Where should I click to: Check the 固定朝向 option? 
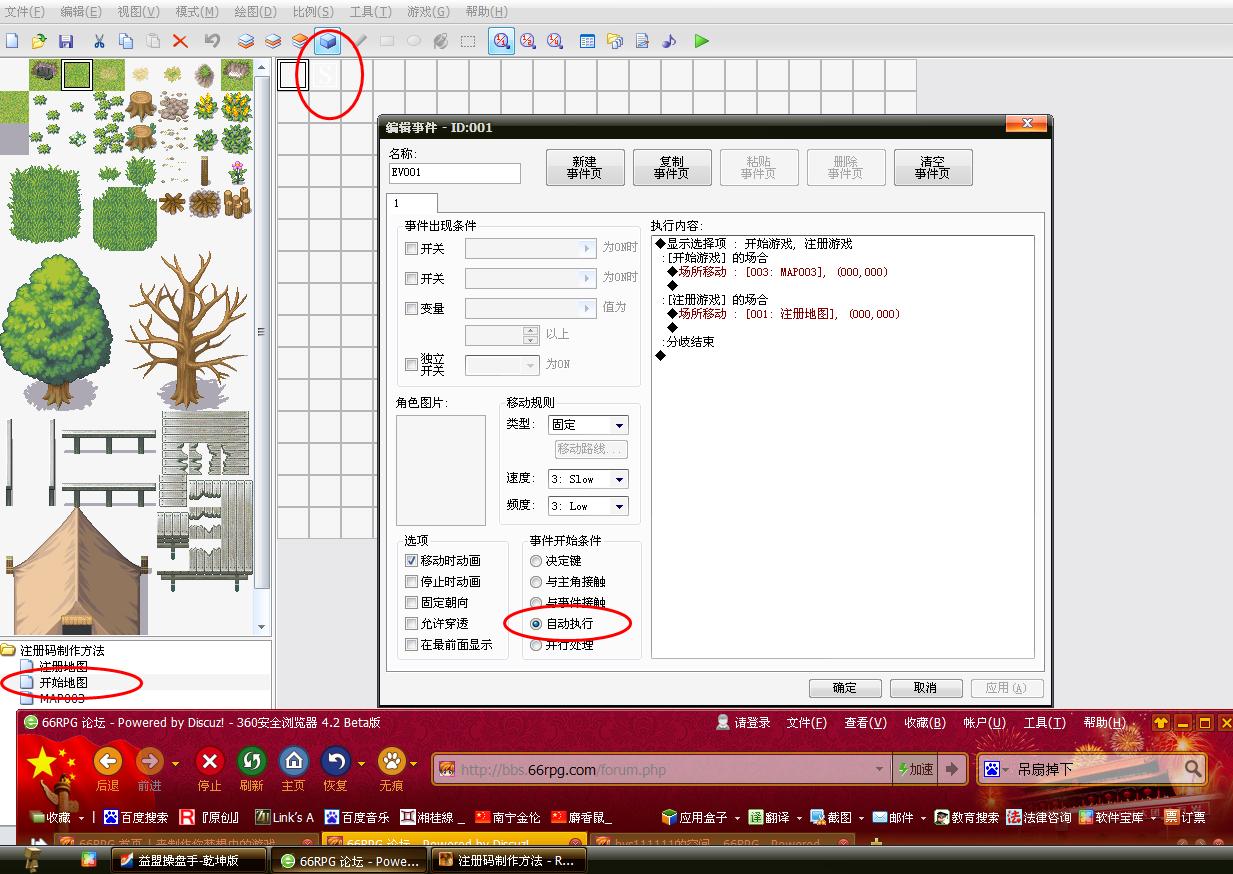pos(412,603)
